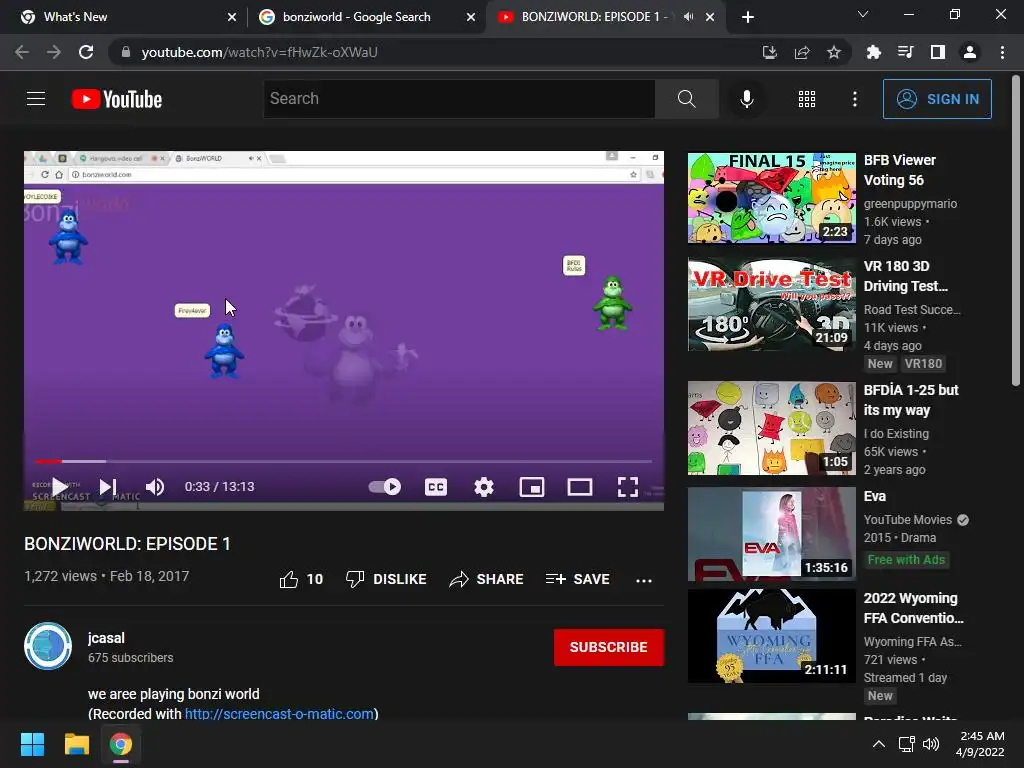Viewport: 1024px width, 768px height.
Task: Open the BFB Viewer Voting 56 thumbnail
Action: [x=771, y=198]
